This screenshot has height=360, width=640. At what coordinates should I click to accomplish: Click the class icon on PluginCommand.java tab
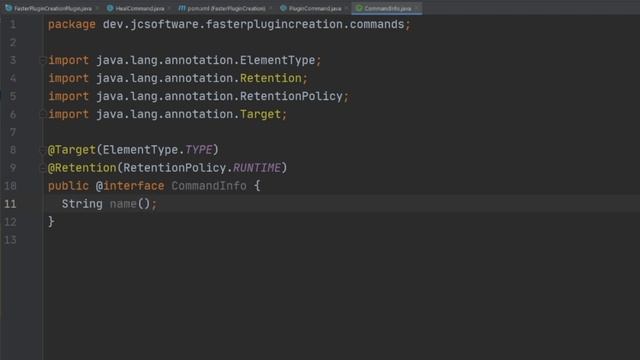click(283, 8)
